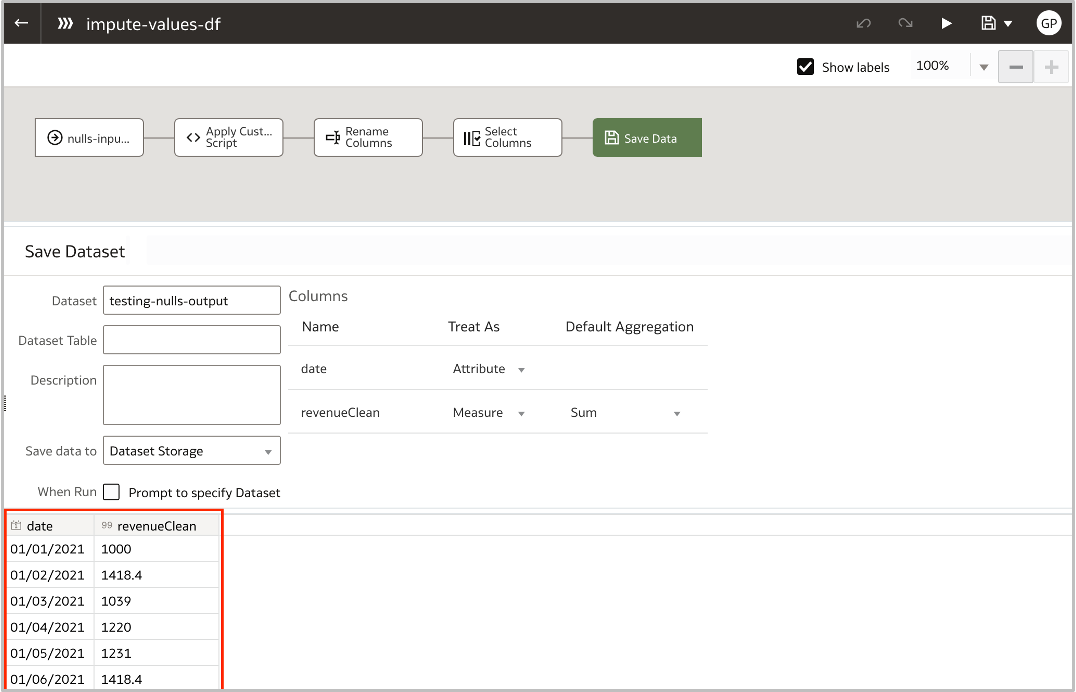Click the Dataset name input field

coord(191,300)
